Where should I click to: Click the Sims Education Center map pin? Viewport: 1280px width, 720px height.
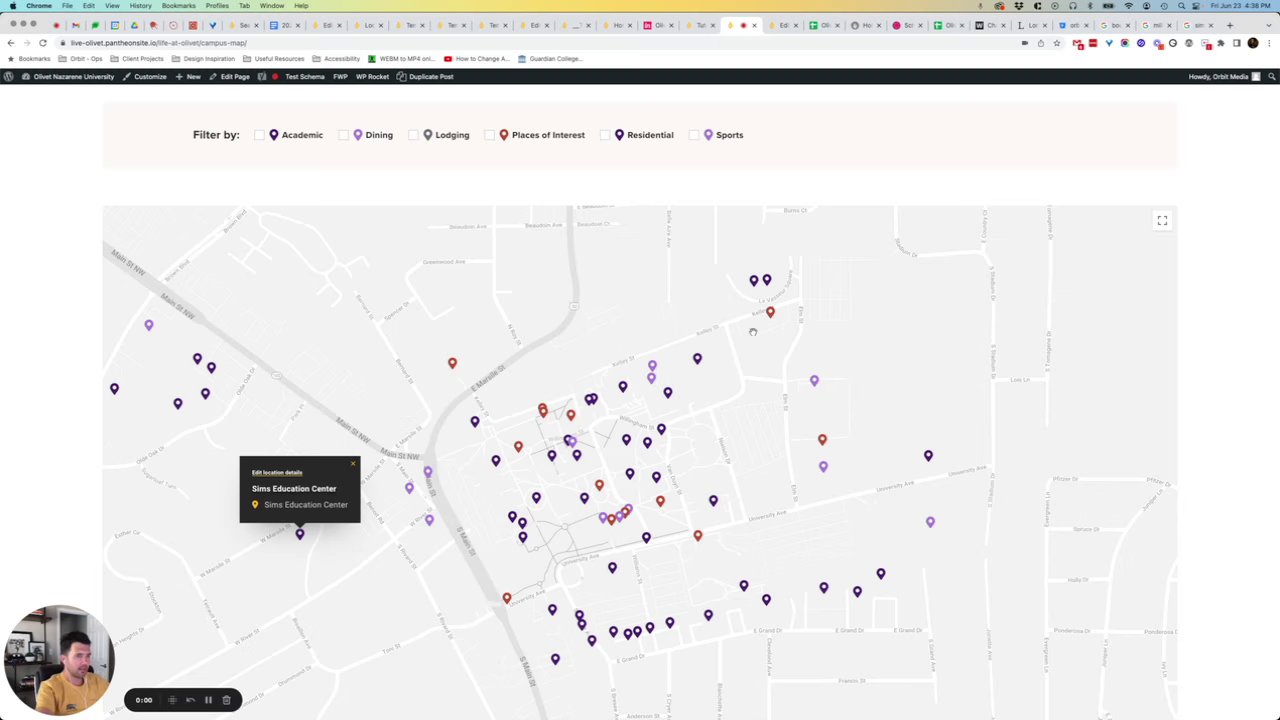[299, 534]
